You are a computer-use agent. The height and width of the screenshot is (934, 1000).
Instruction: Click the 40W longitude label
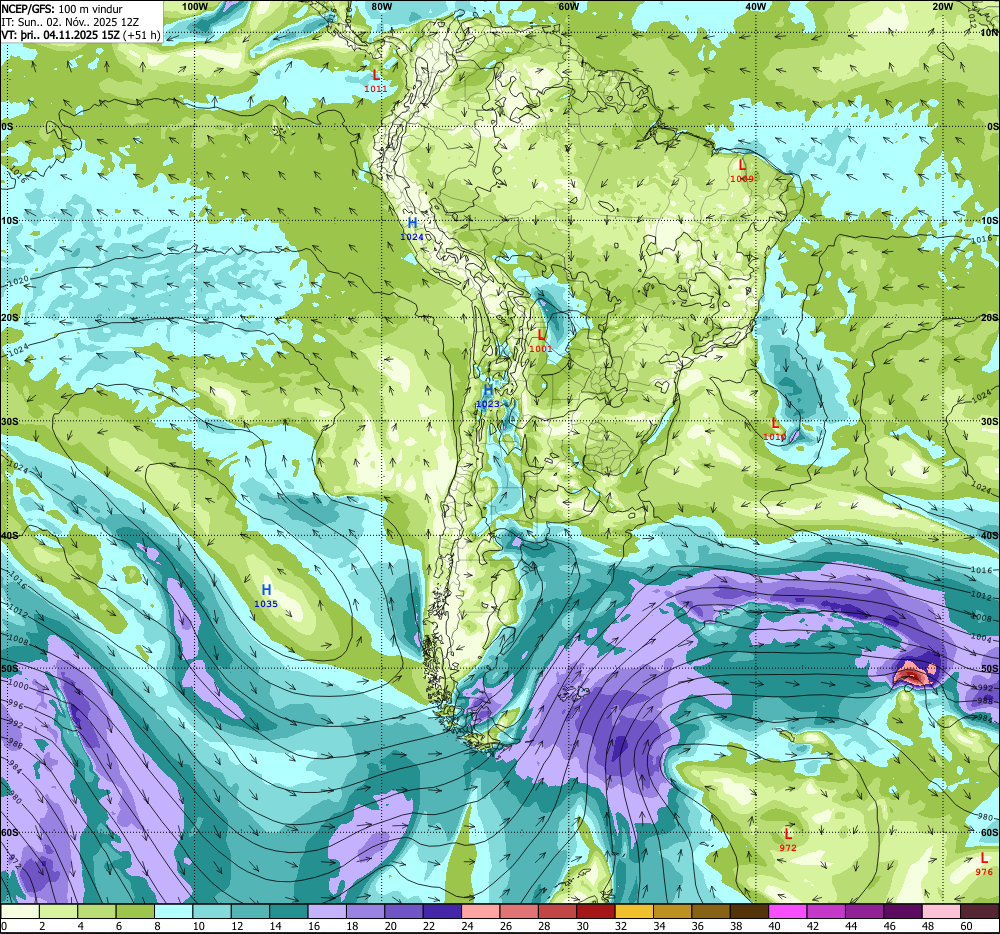(755, 6)
